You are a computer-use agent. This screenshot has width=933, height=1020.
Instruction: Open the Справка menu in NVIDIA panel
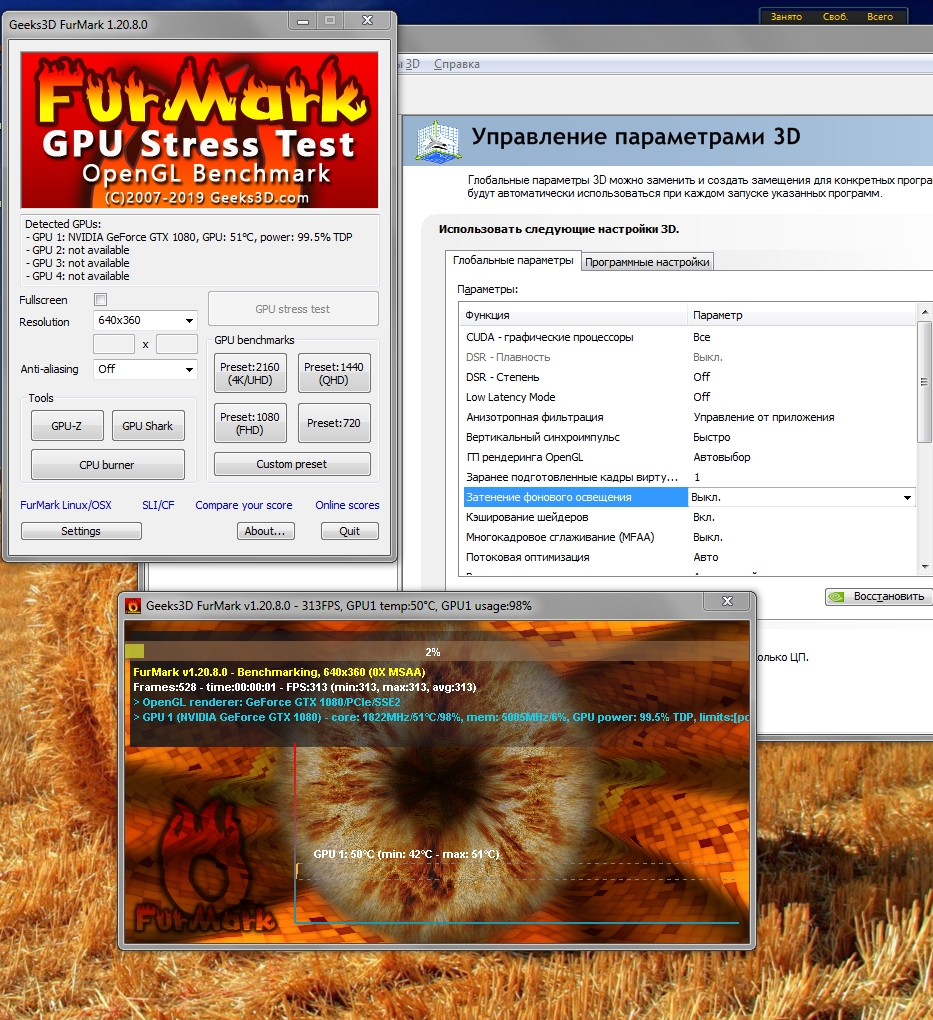coord(457,64)
